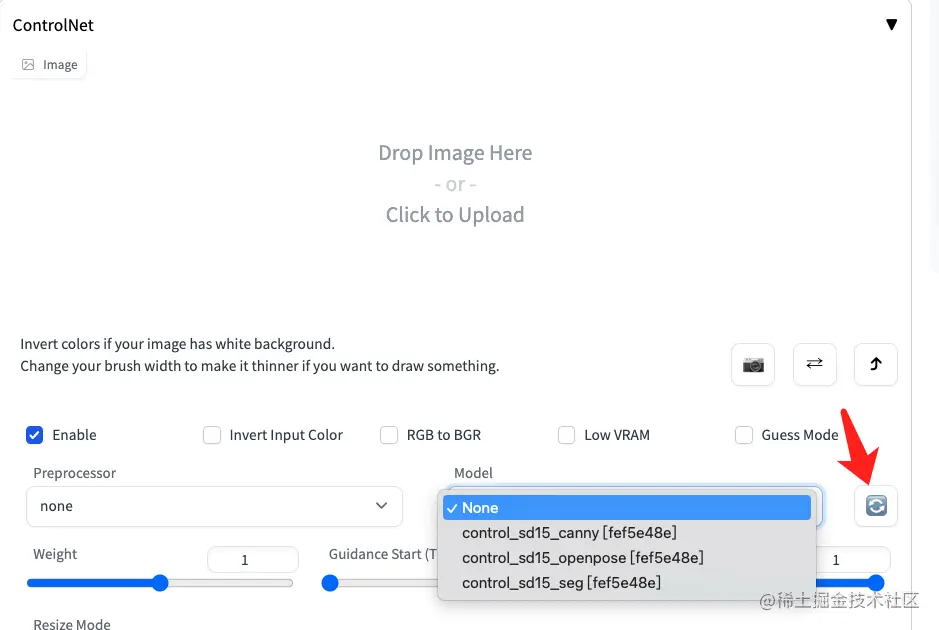939x630 pixels.
Task: Click the Preprocessor label
Action: pos(75,473)
